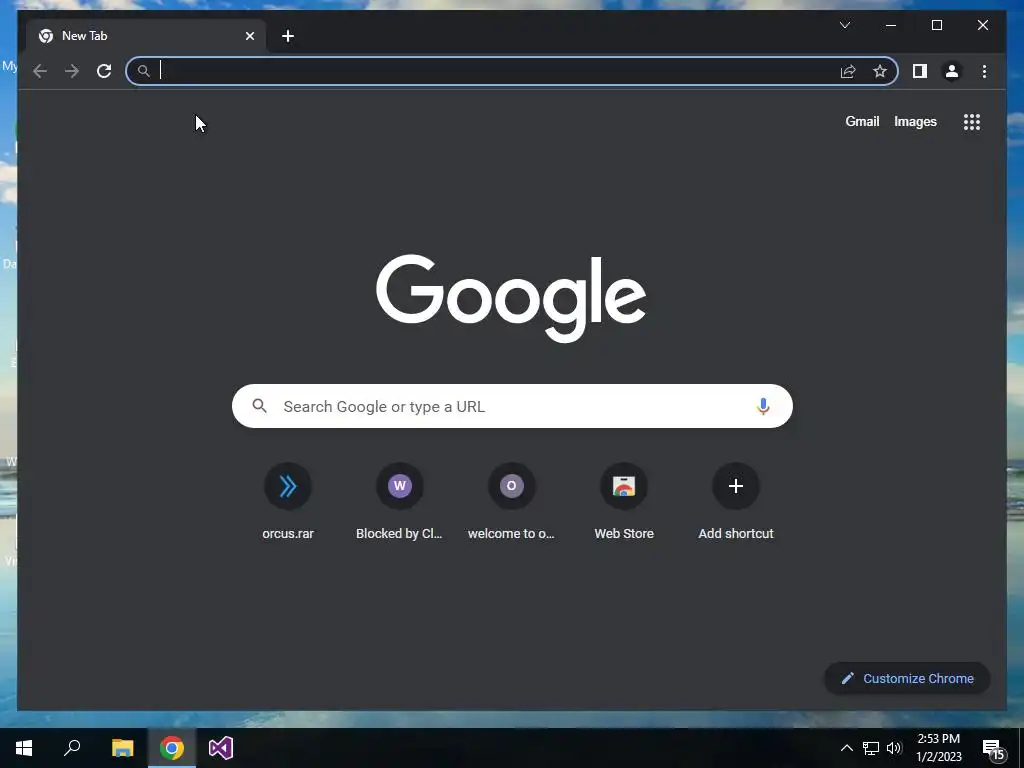
Task: Maximize the Chrome window
Action: pos(936,25)
